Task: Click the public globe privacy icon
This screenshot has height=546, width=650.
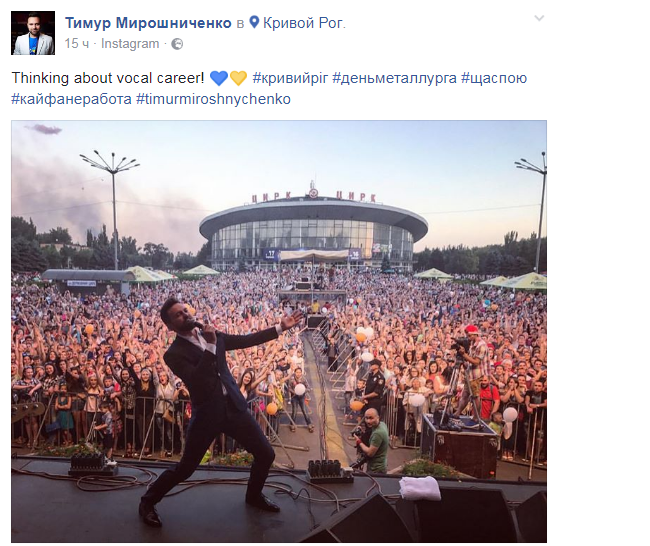Action: coord(177,44)
